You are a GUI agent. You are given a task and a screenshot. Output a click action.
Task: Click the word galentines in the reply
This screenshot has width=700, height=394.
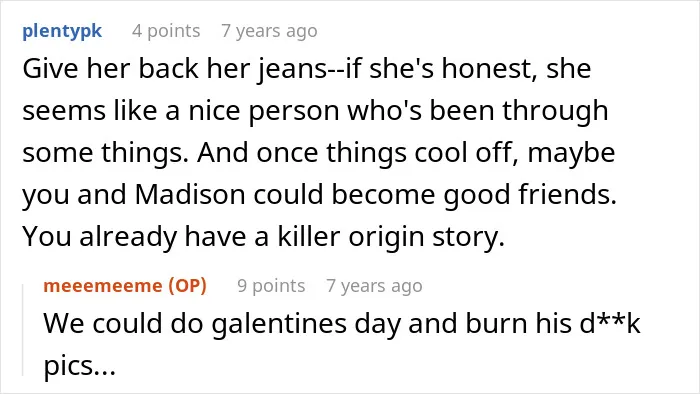point(279,324)
